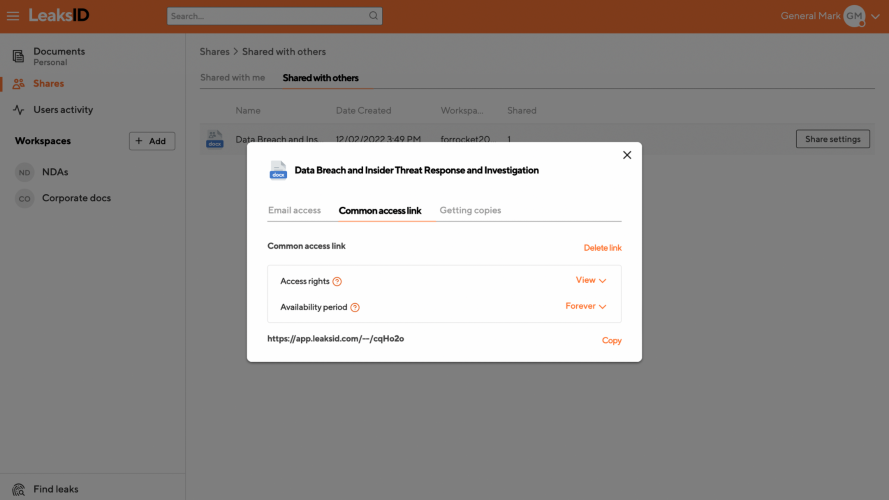Image resolution: width=889 pixels, height=500 pixels.
Task: Select the Shared with others tab
Action: pyautogui.click(x=320, y=78)
